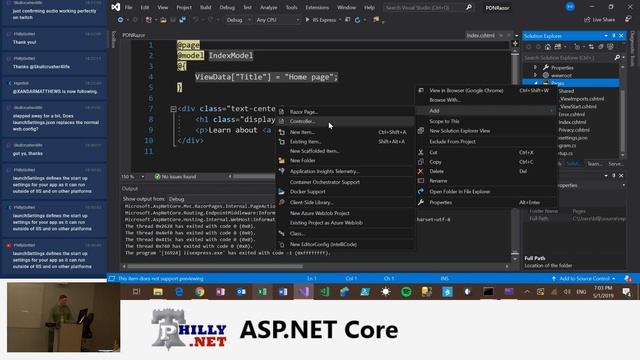This screenshot has height=360, width=640.
Task: Choose Application Insights Telemetry entry
Action: click(345, 171)
